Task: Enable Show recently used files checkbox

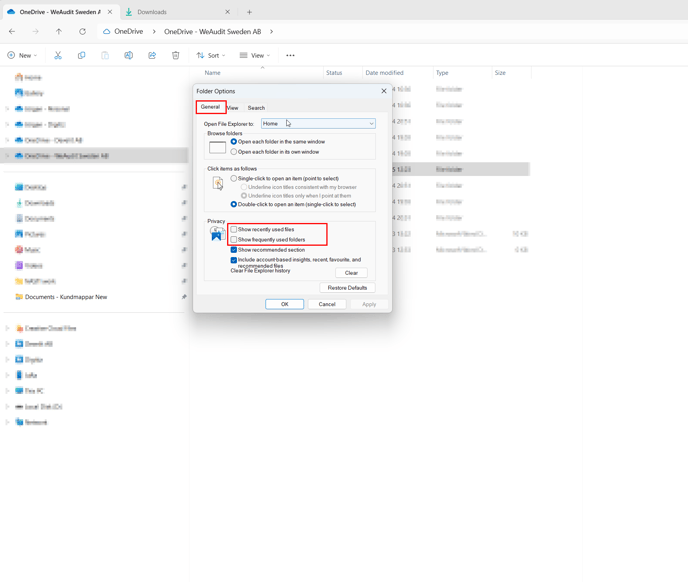Action: coord(234,230)
